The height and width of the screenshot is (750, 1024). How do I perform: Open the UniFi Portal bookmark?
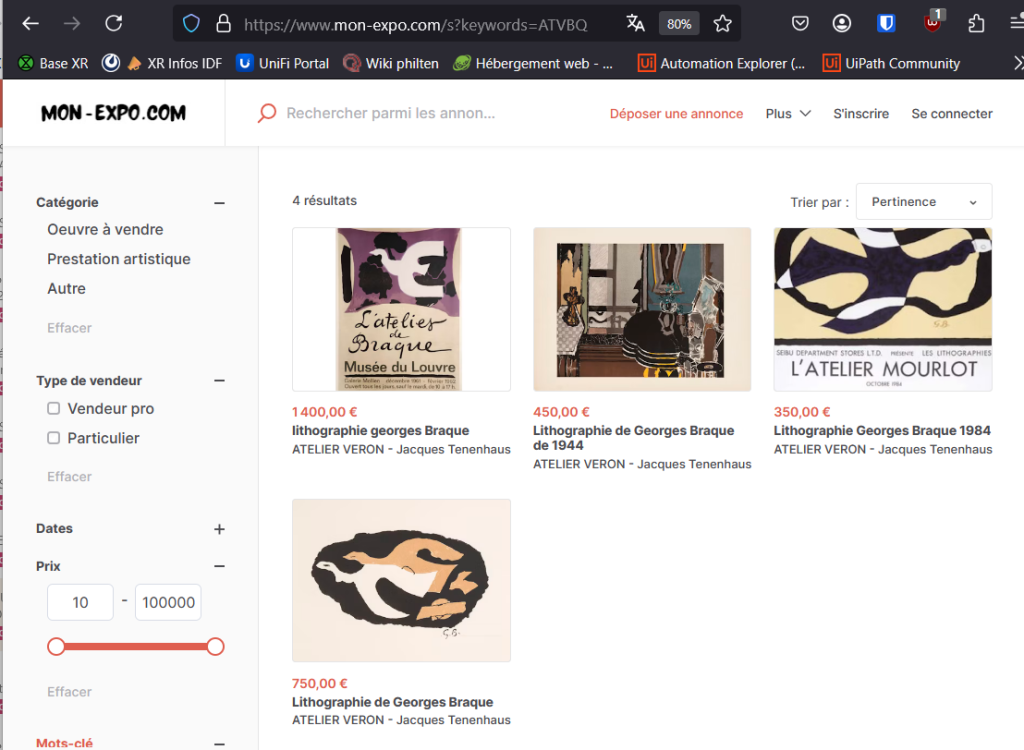[283, 63]
